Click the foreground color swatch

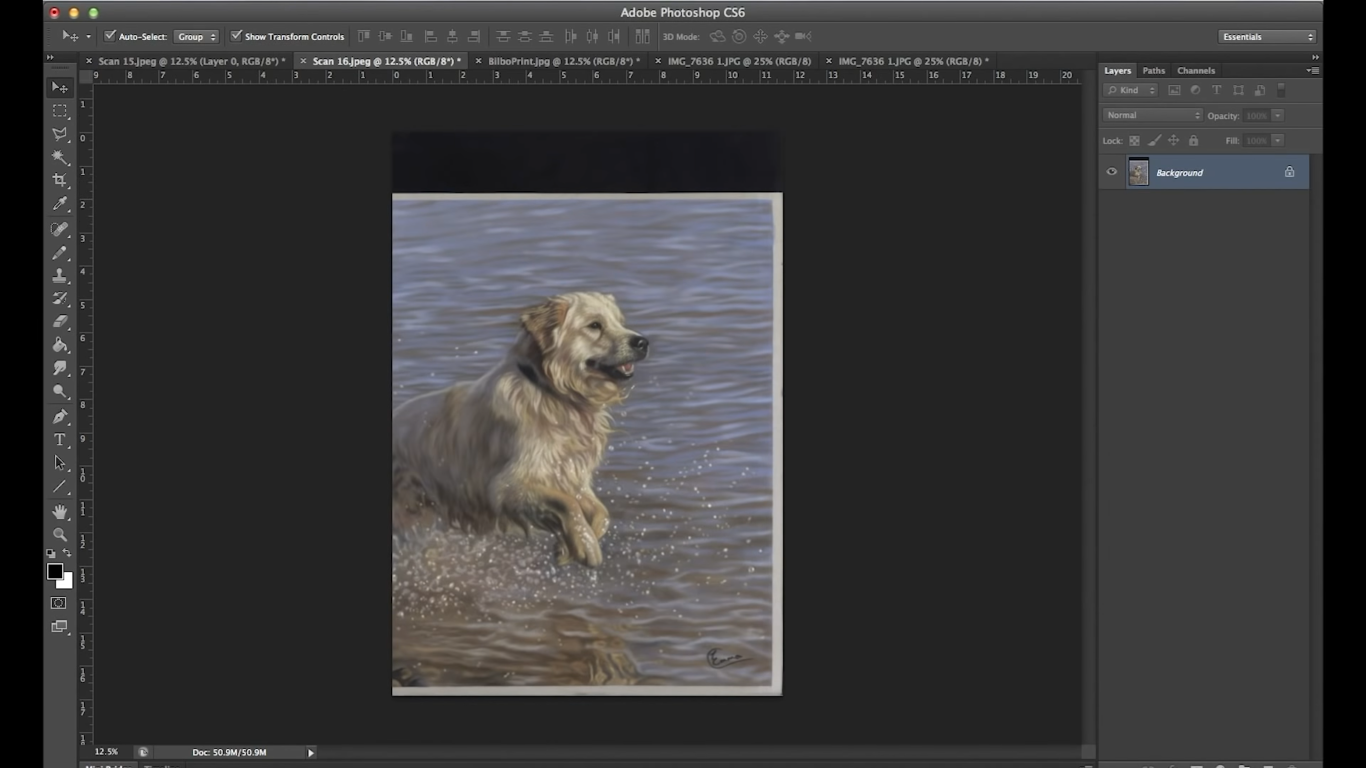tap(55, 571)
